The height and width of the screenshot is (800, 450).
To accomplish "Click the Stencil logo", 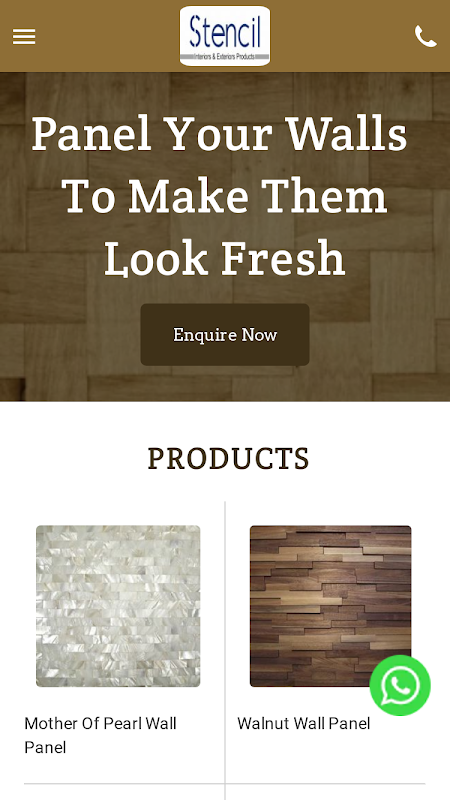I will 225,36.
